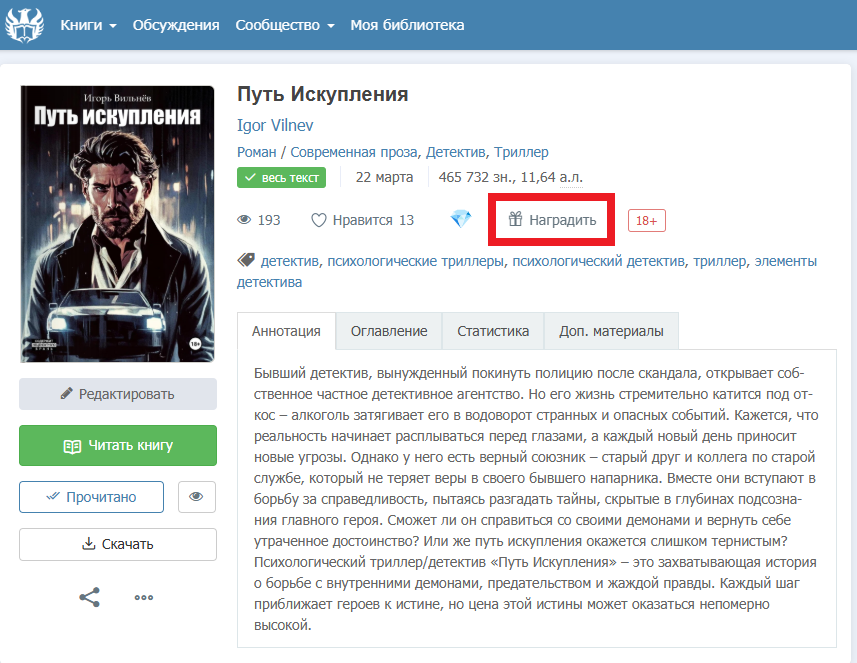Expand the Книги dropdown menu
857x663 pixels.
click(x=88, y=25)
